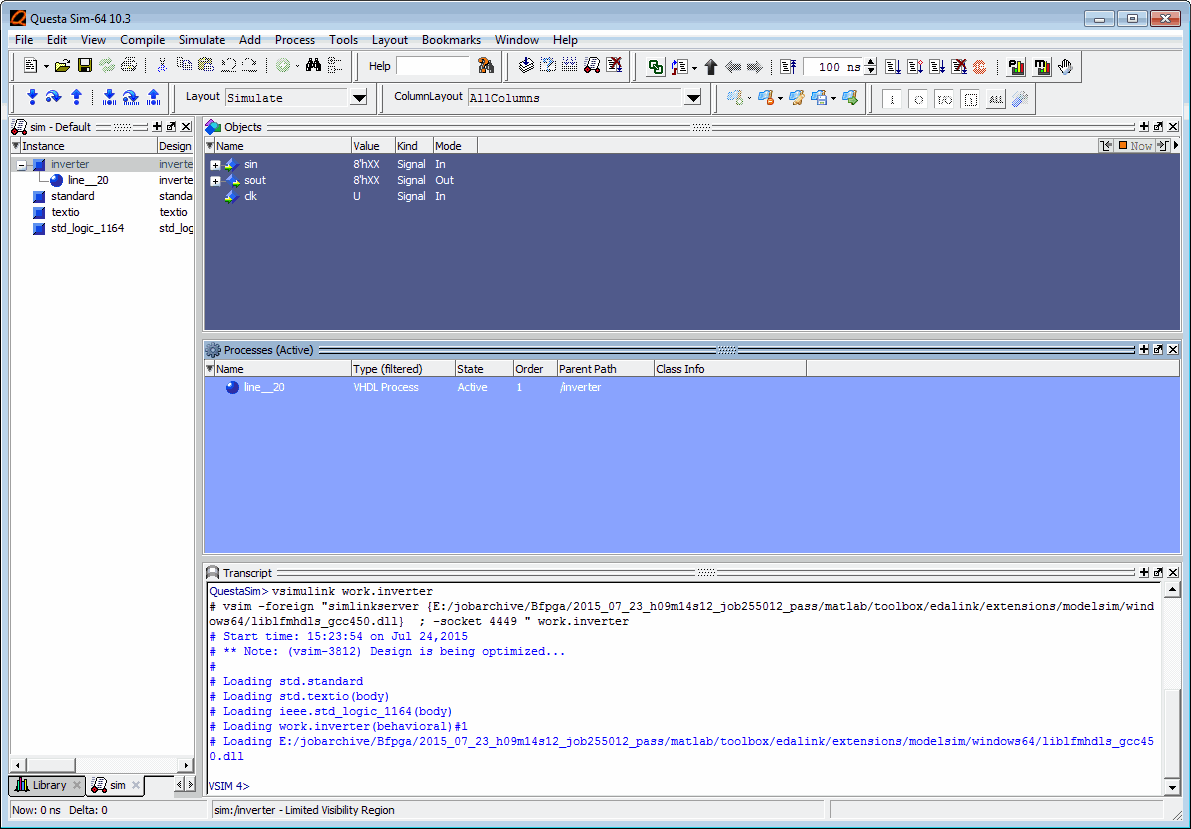Click the Run simulation icon
The image size is (1191, 829).
892,67
